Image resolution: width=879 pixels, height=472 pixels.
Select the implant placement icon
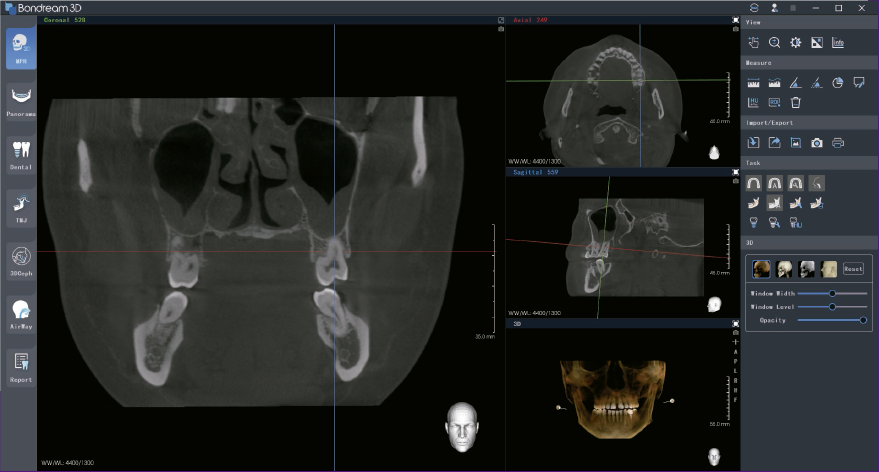pyautogui.click(x=753, y=223)
